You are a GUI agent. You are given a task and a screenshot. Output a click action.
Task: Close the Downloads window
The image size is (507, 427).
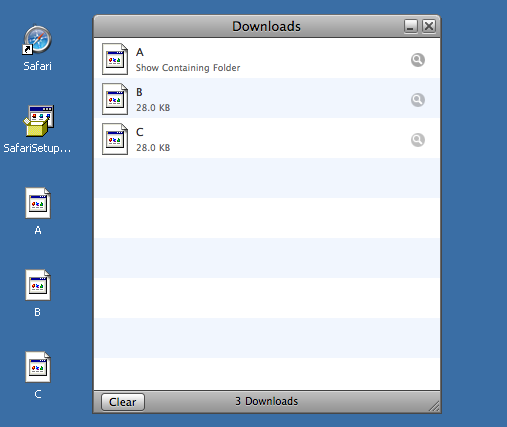pos(429,26)
